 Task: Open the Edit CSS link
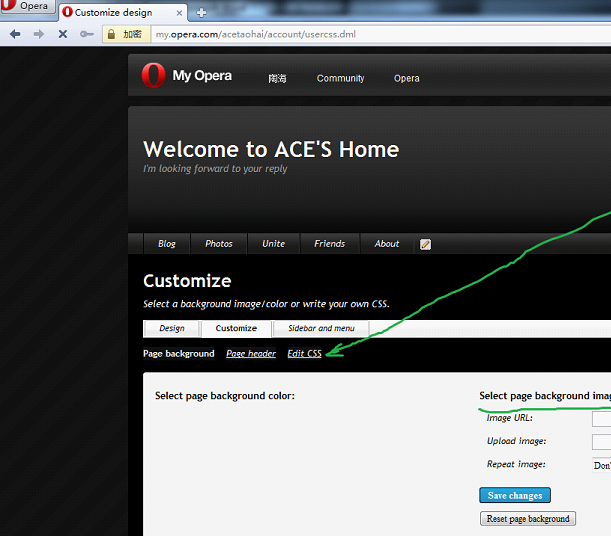[x=304, y=353]
